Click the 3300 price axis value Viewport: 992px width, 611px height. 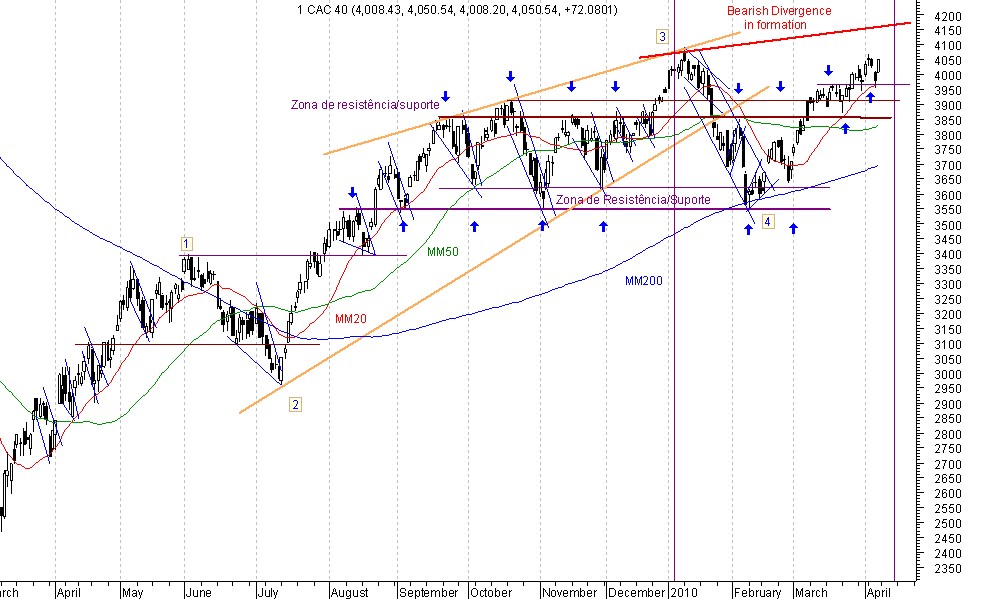947,285
